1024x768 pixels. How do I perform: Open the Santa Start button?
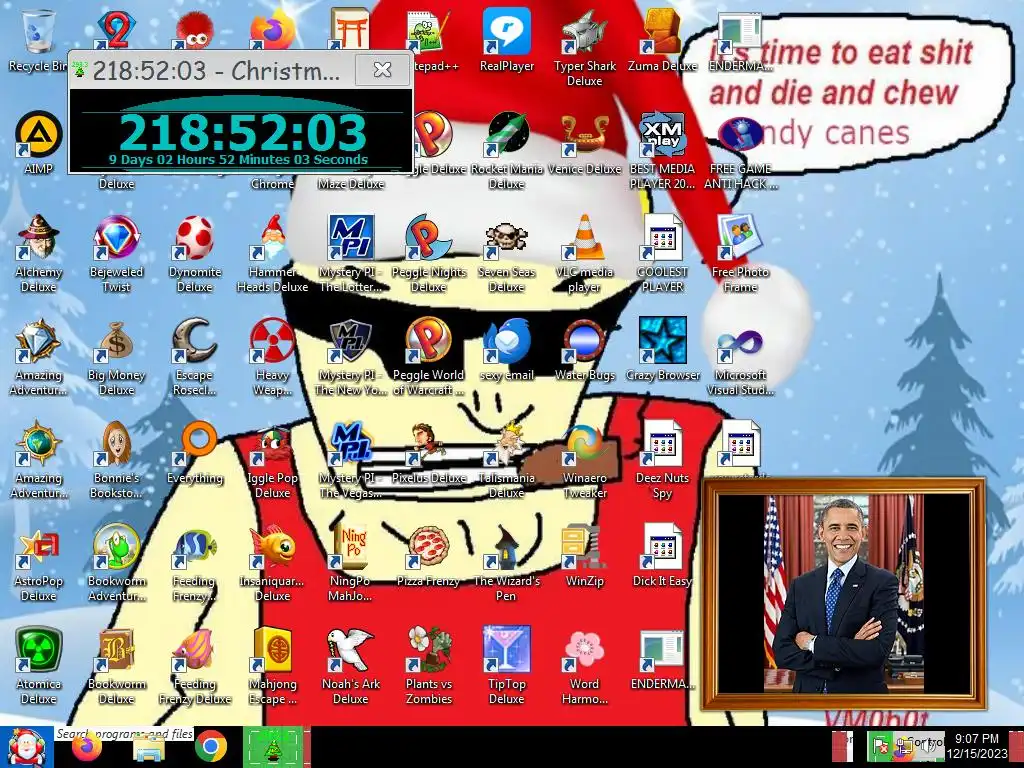click(x=26, y=747)
